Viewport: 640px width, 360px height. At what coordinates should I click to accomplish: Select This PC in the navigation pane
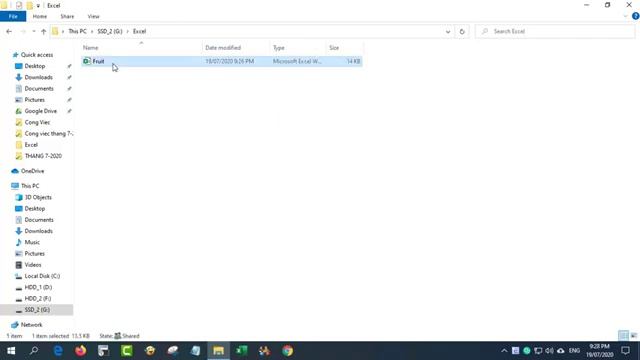tap(30, 186)
